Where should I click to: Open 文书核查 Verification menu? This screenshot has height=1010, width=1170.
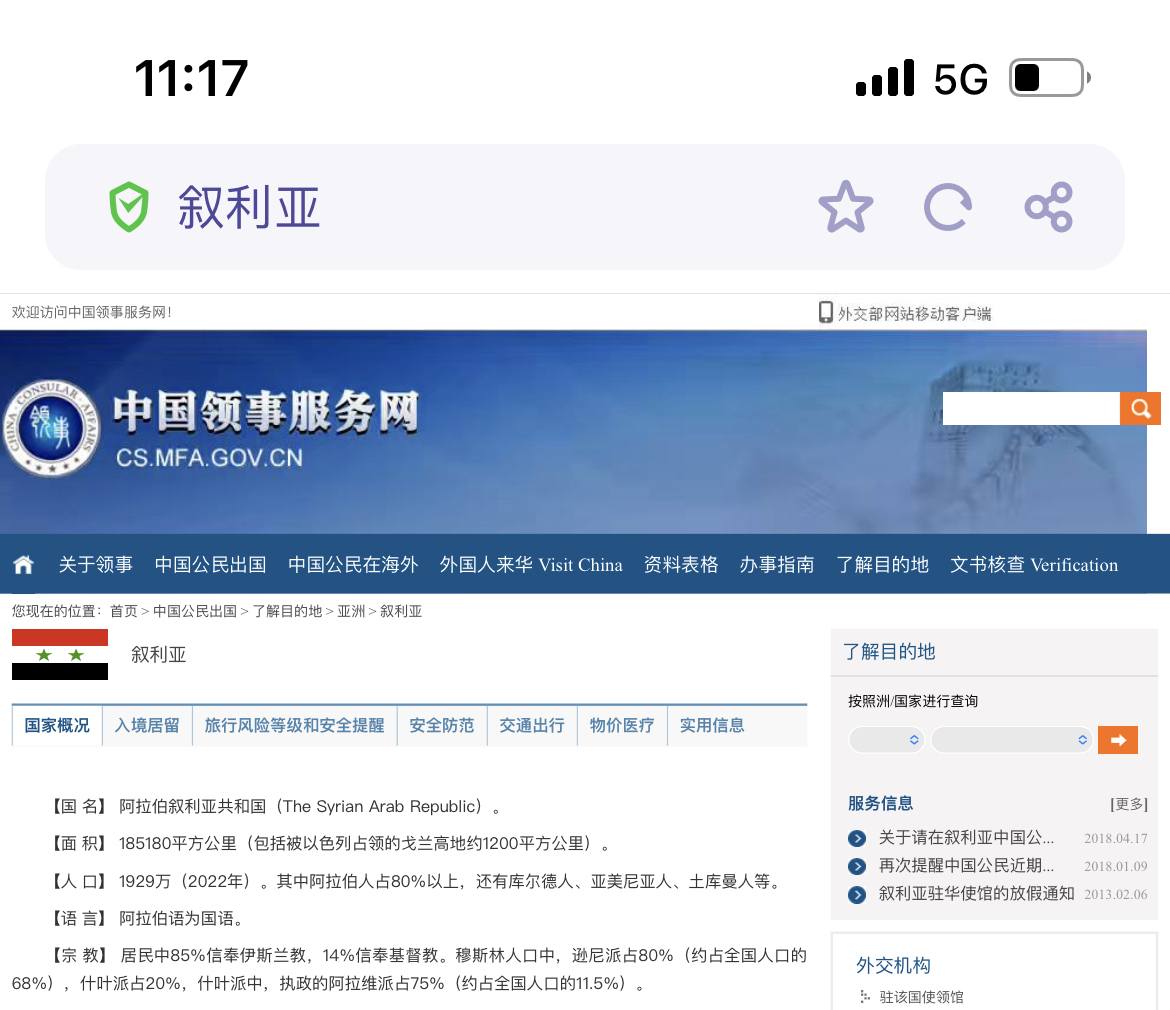coord(1034,565)
